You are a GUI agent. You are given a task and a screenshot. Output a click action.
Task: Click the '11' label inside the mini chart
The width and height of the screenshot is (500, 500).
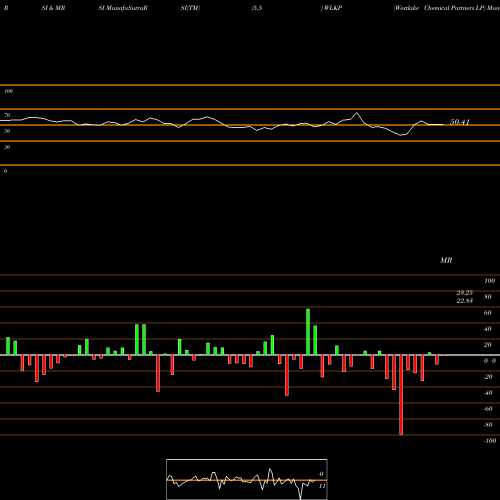pos(322,486)
